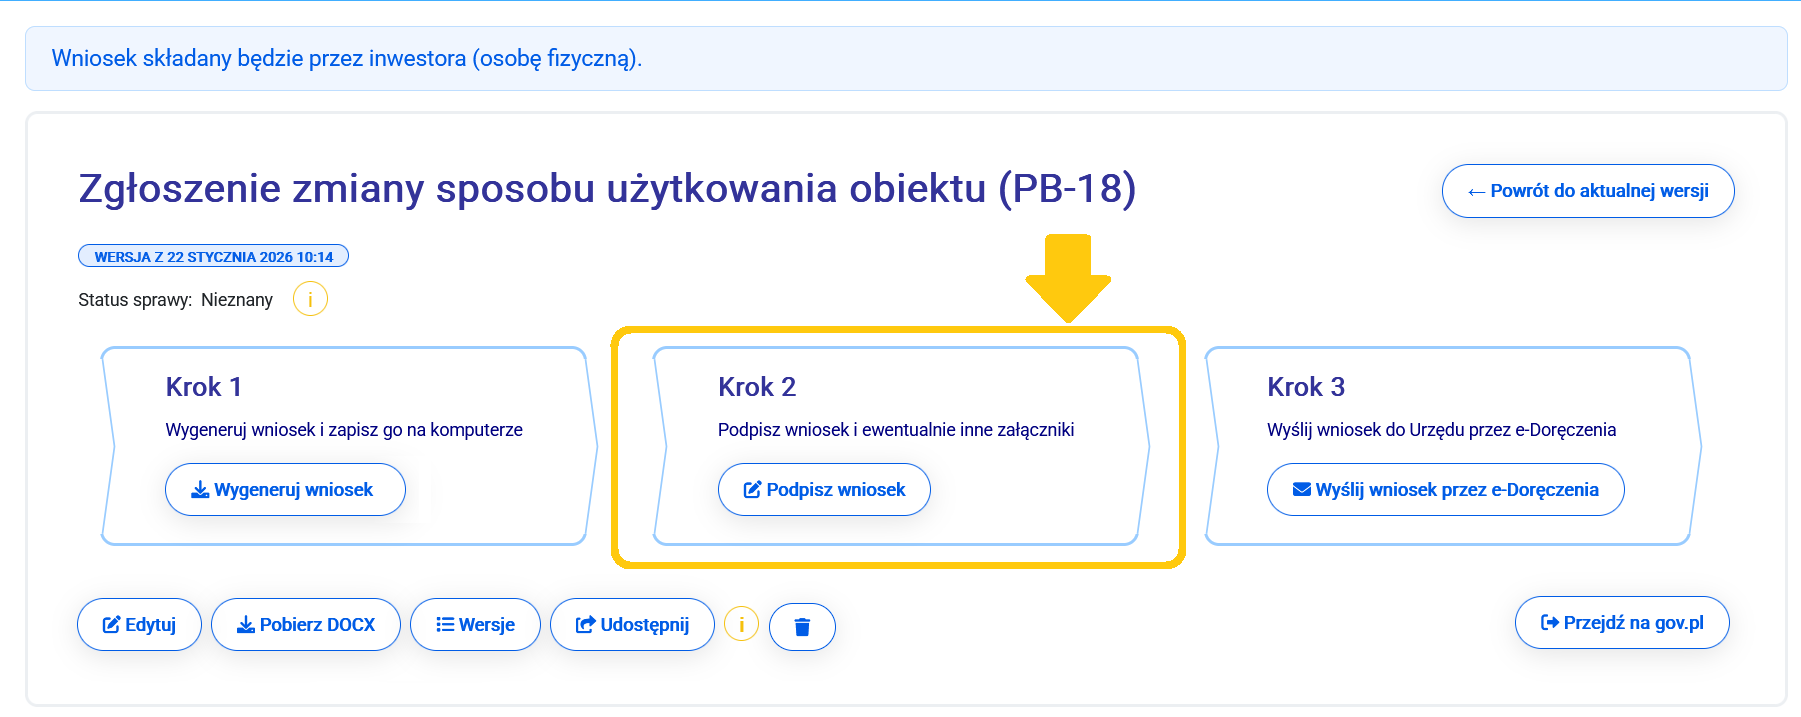Open the Wersje versions list

point(475,625)
